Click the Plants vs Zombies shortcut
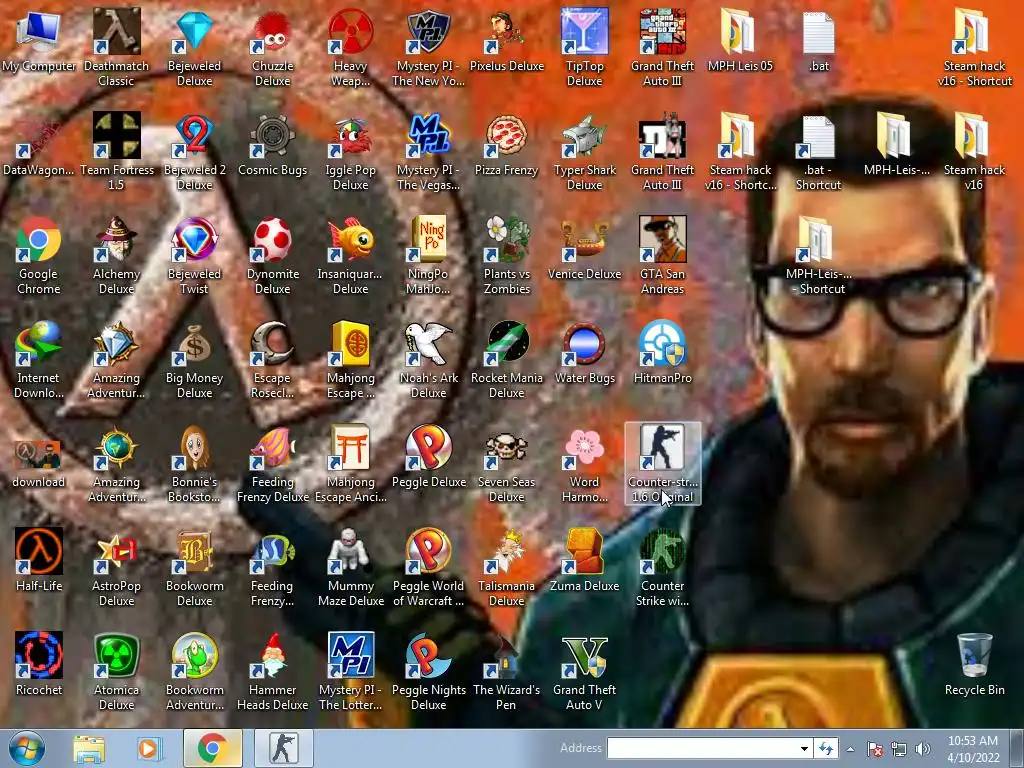Image resolution: width=1024 pixels, height=768 pixels. click(x=507, y=255)
